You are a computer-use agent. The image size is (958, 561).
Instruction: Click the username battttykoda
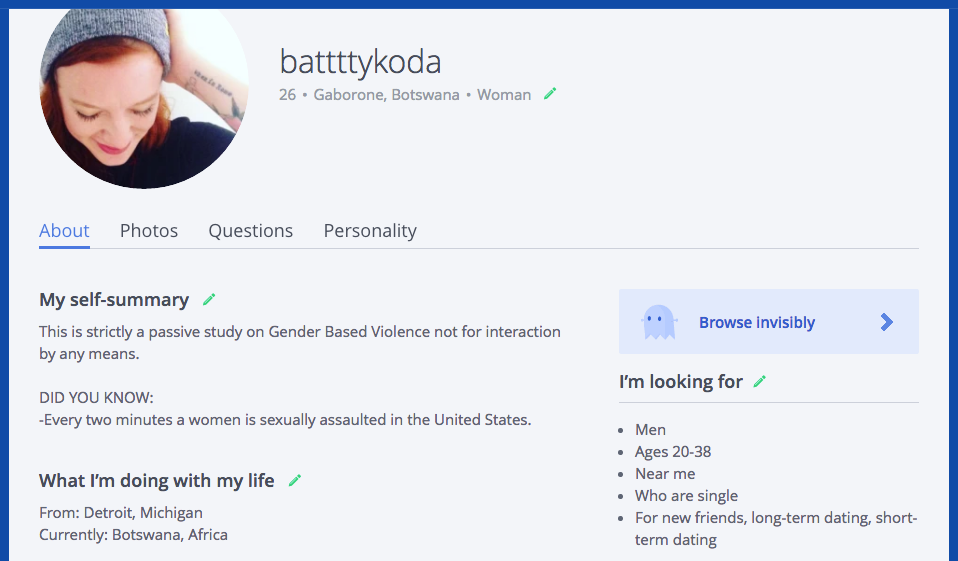[360, 62]
